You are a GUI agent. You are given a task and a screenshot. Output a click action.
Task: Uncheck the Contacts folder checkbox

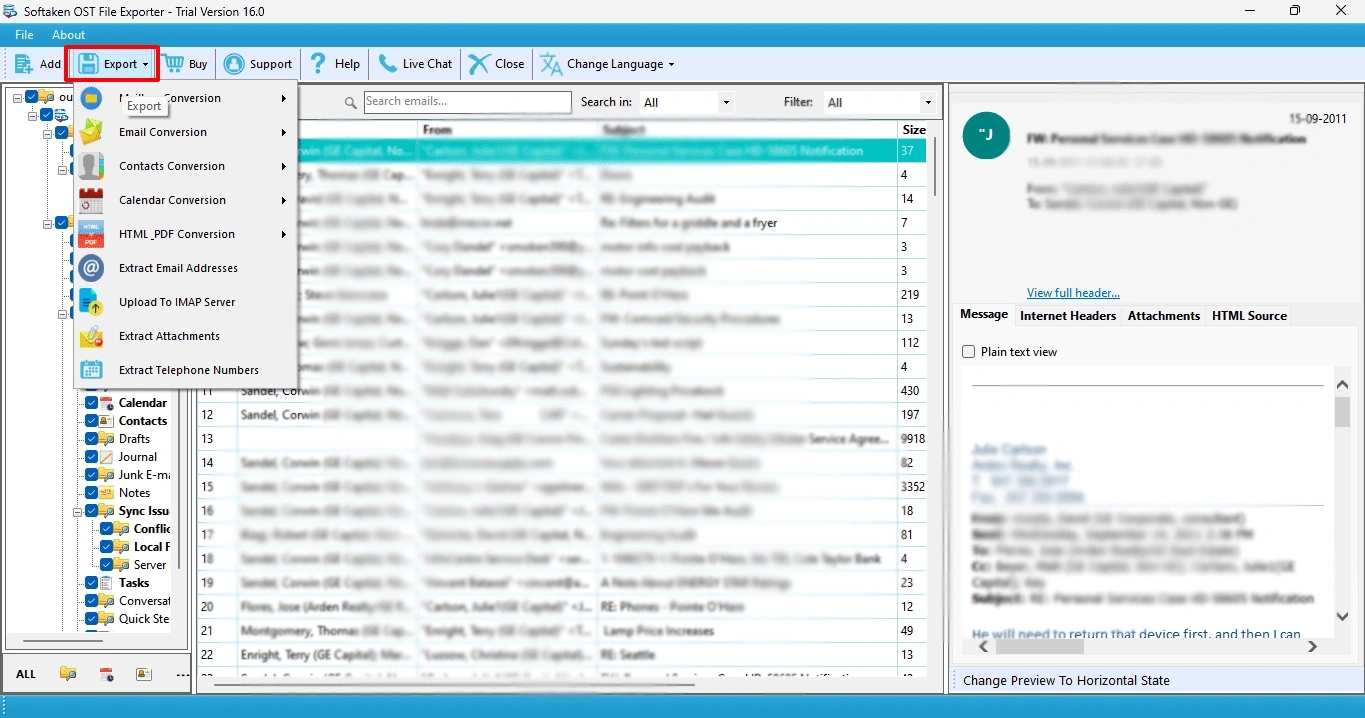click(x=92, y=421)
